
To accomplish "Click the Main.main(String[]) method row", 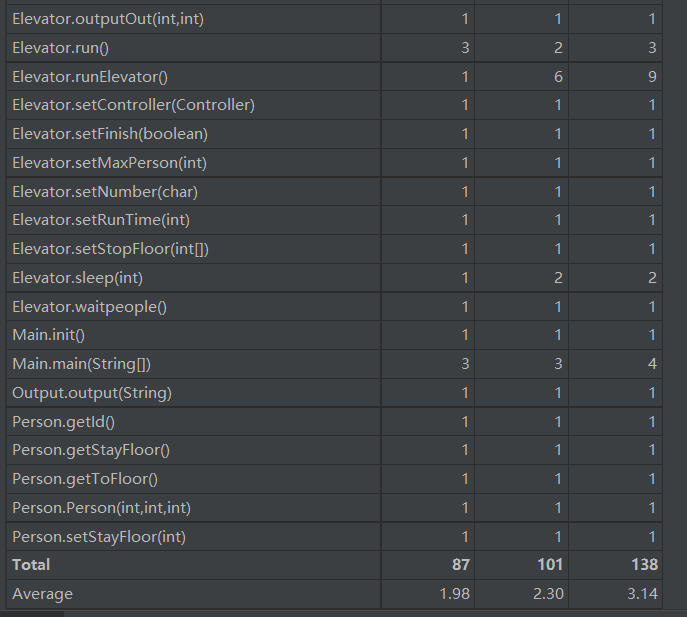I will click(81, 364).
